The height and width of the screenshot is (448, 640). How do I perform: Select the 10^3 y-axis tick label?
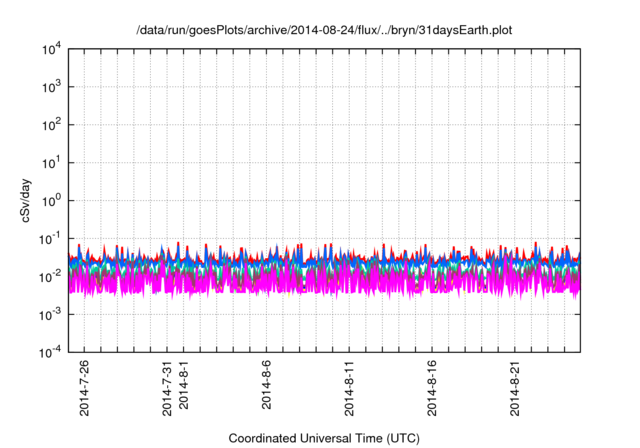pos(51,87)
